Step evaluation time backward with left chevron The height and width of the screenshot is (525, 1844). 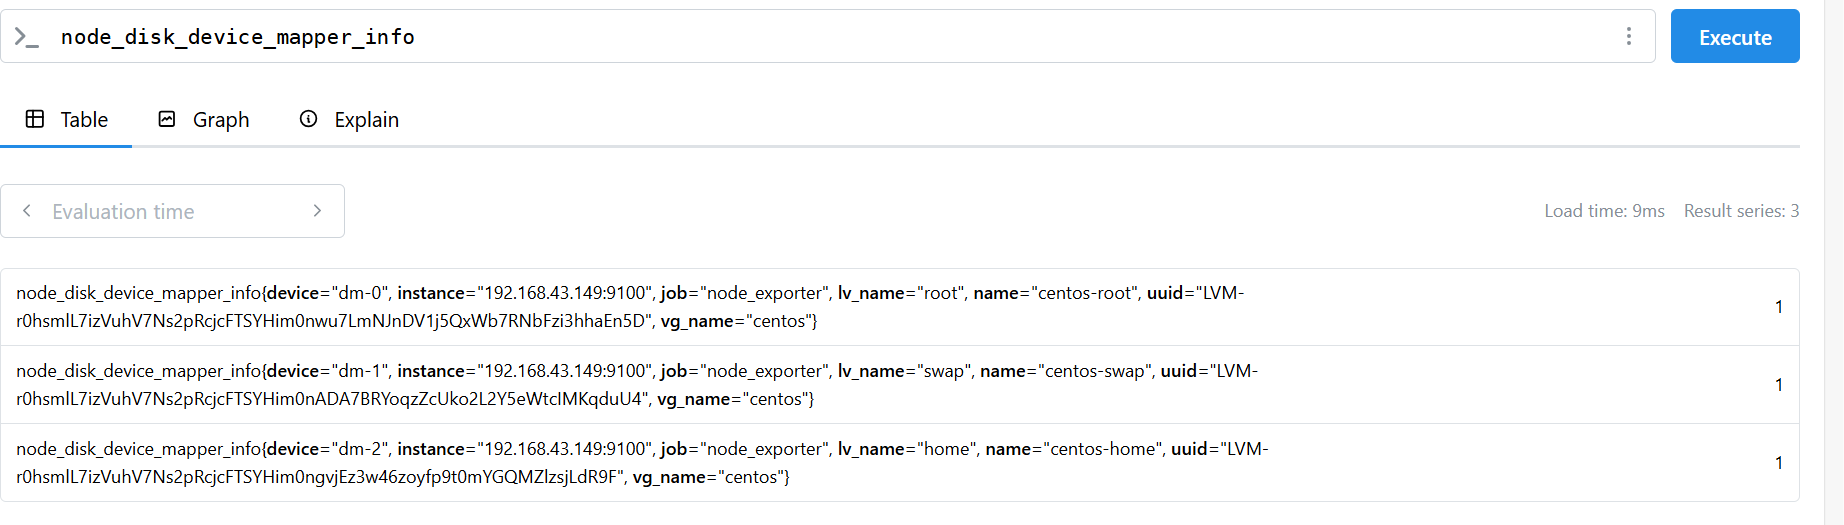pos(27,211)
